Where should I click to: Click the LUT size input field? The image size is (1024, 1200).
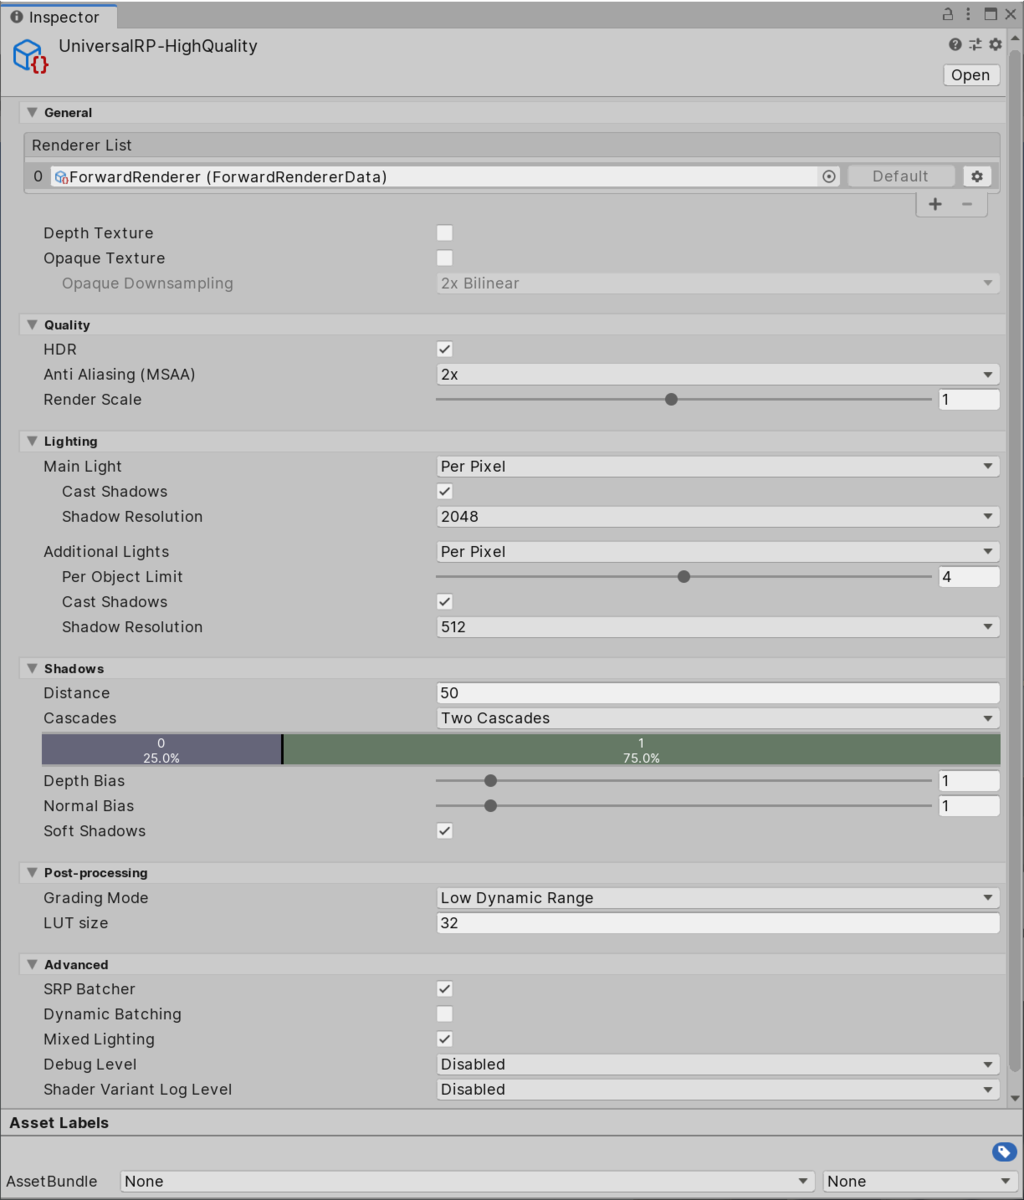point(718,923)
